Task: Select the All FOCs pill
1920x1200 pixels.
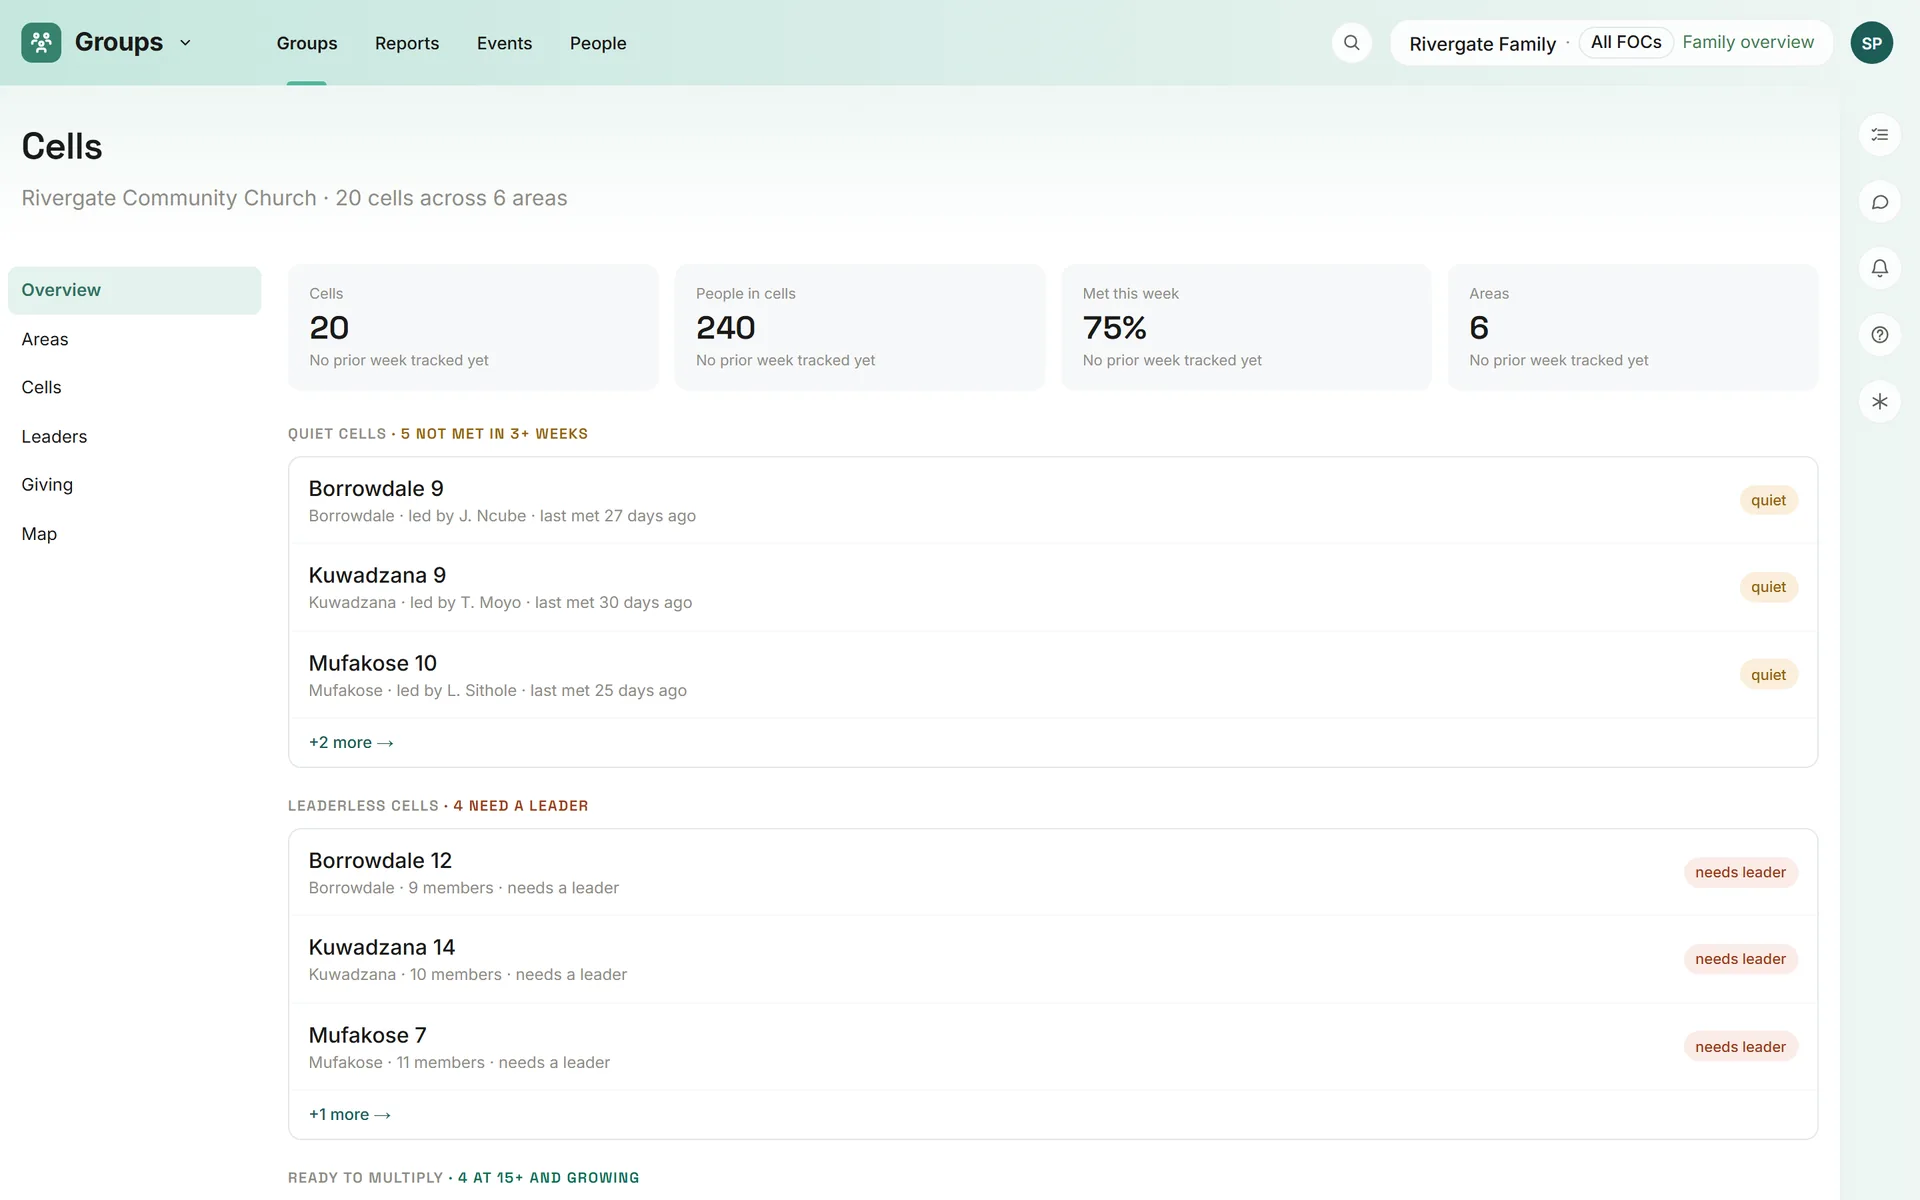Action: pyautogui.click(x=1626, y=42)
